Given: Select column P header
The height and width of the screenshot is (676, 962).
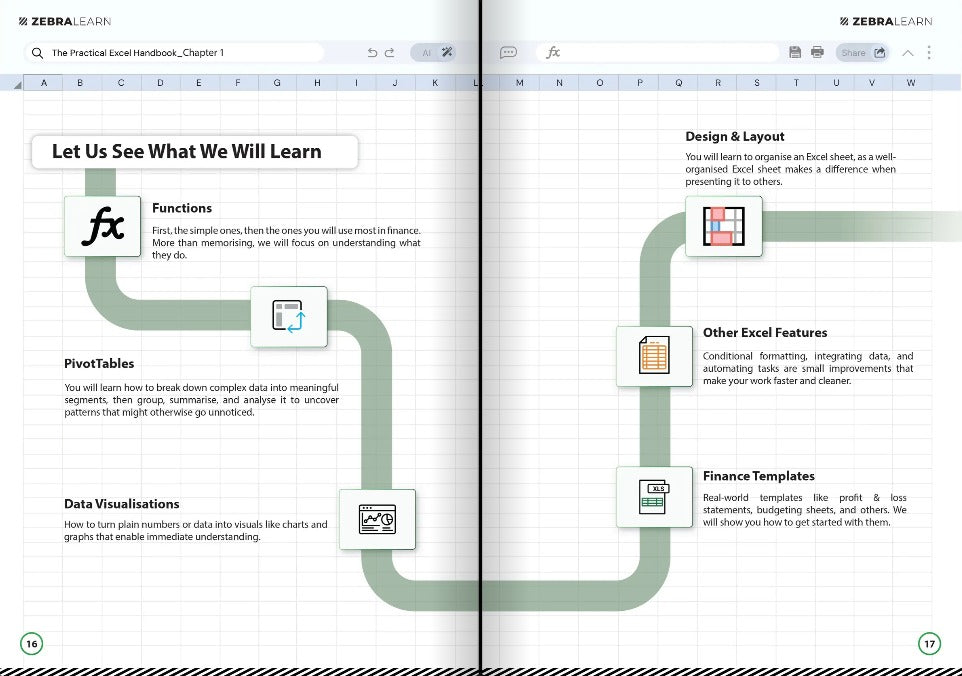Looking at the screenshot, I should pos(640,82).
